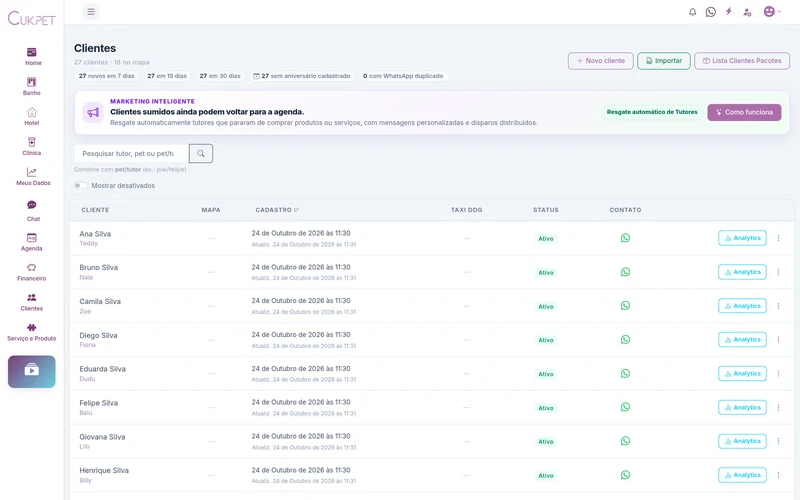The image size is (800, 500).
Task: Open the Hotel section
Action: click(32, 116)
